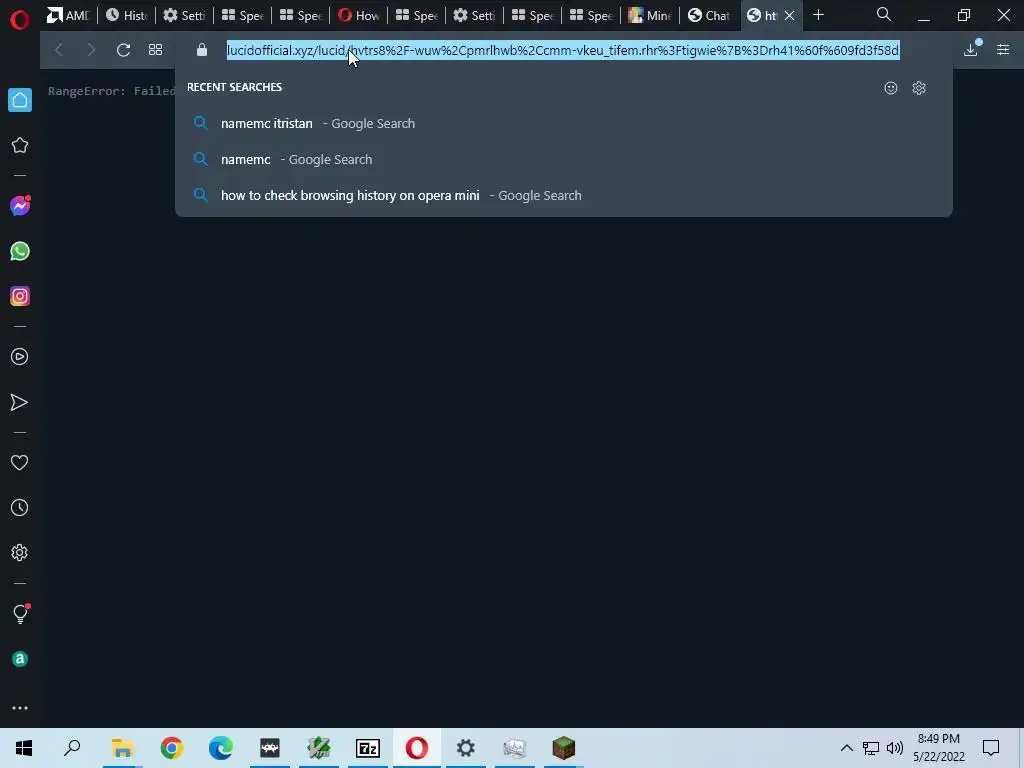Switch to the Chat tab

(709, 15)
